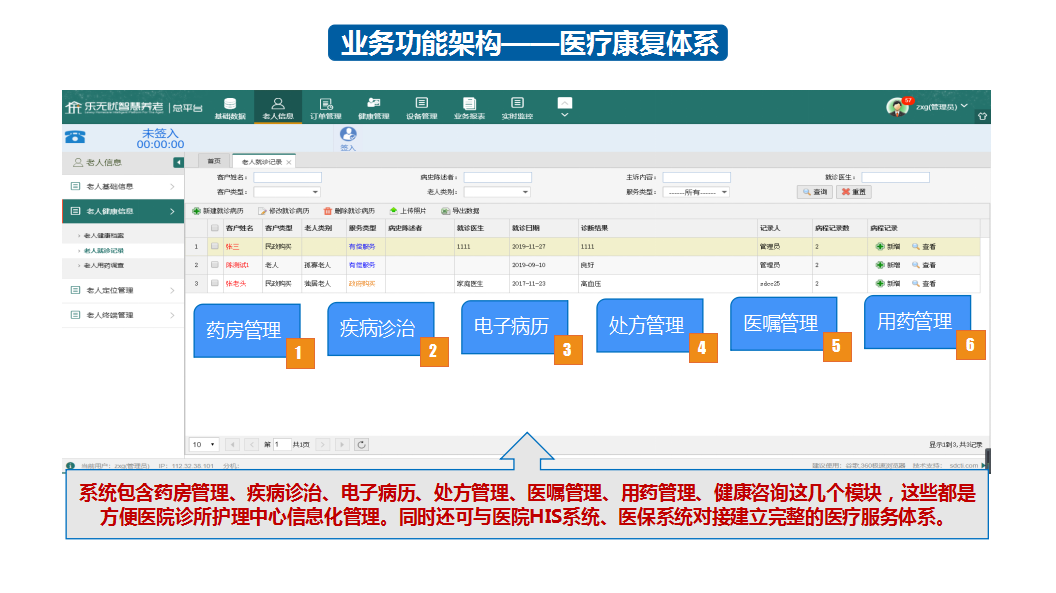
Task: Focus the 就诊医生 input field
Action: (895, 178)
